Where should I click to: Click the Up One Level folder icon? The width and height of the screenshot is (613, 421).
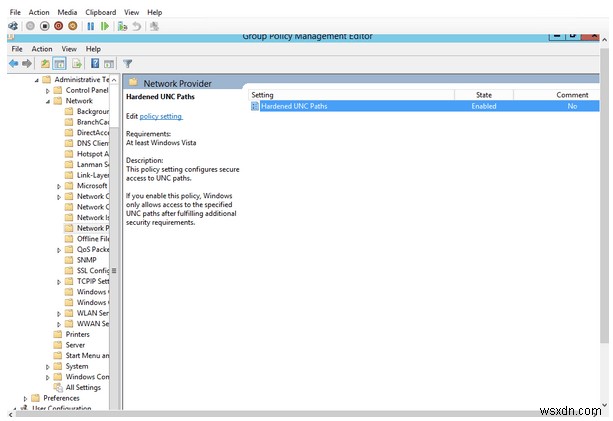tap(45, 63)
